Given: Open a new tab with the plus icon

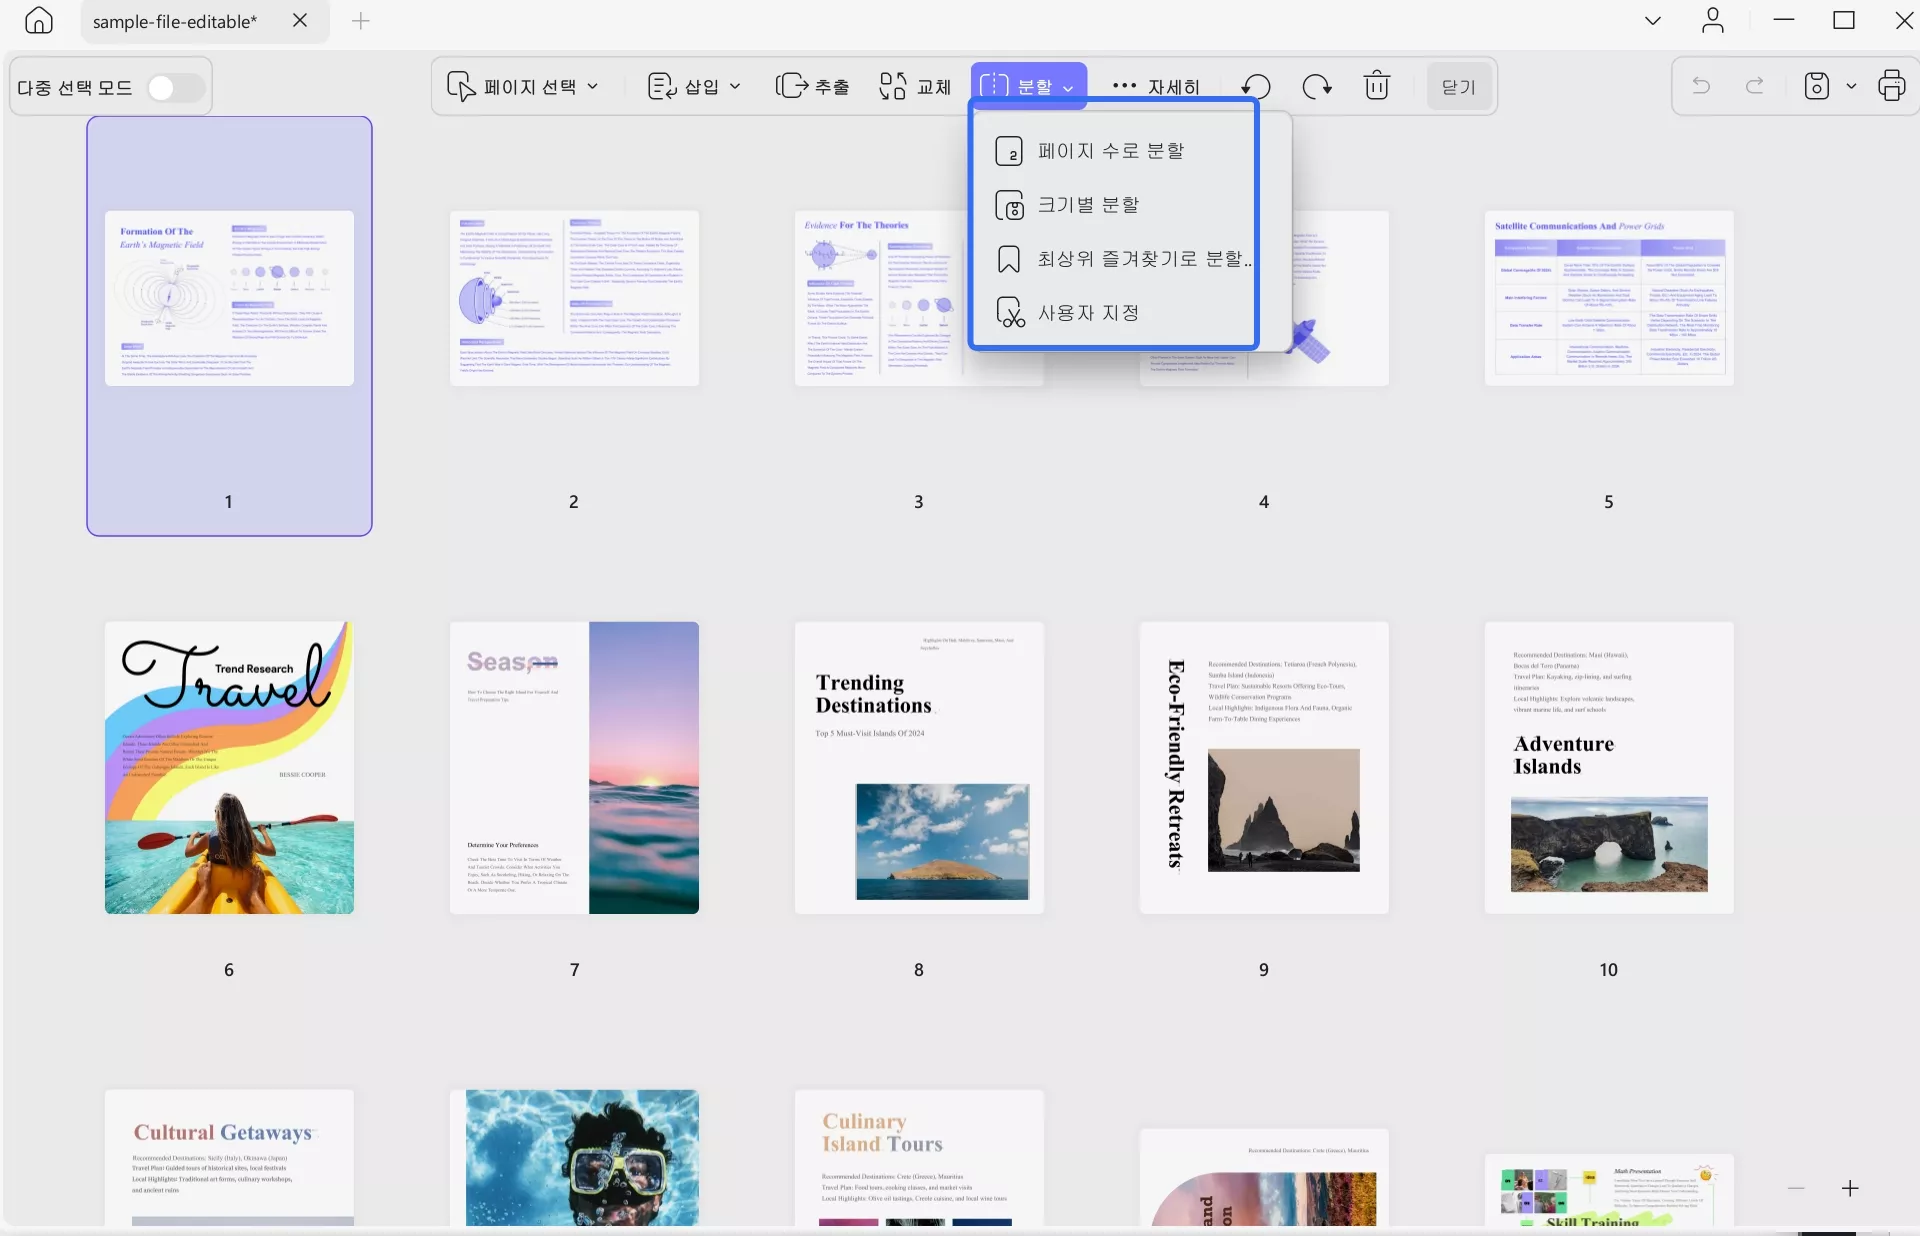Looking at the screenshot, I should coord(361,21).
